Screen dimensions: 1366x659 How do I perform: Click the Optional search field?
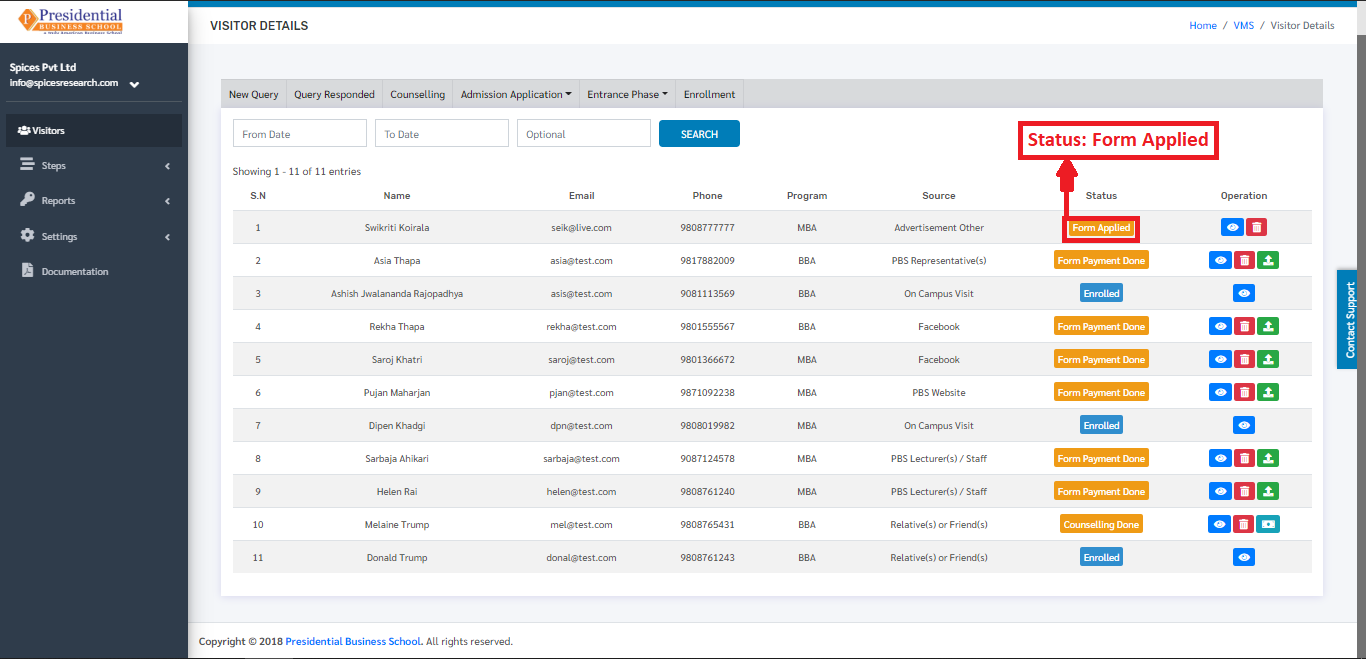tap(584, 134)
